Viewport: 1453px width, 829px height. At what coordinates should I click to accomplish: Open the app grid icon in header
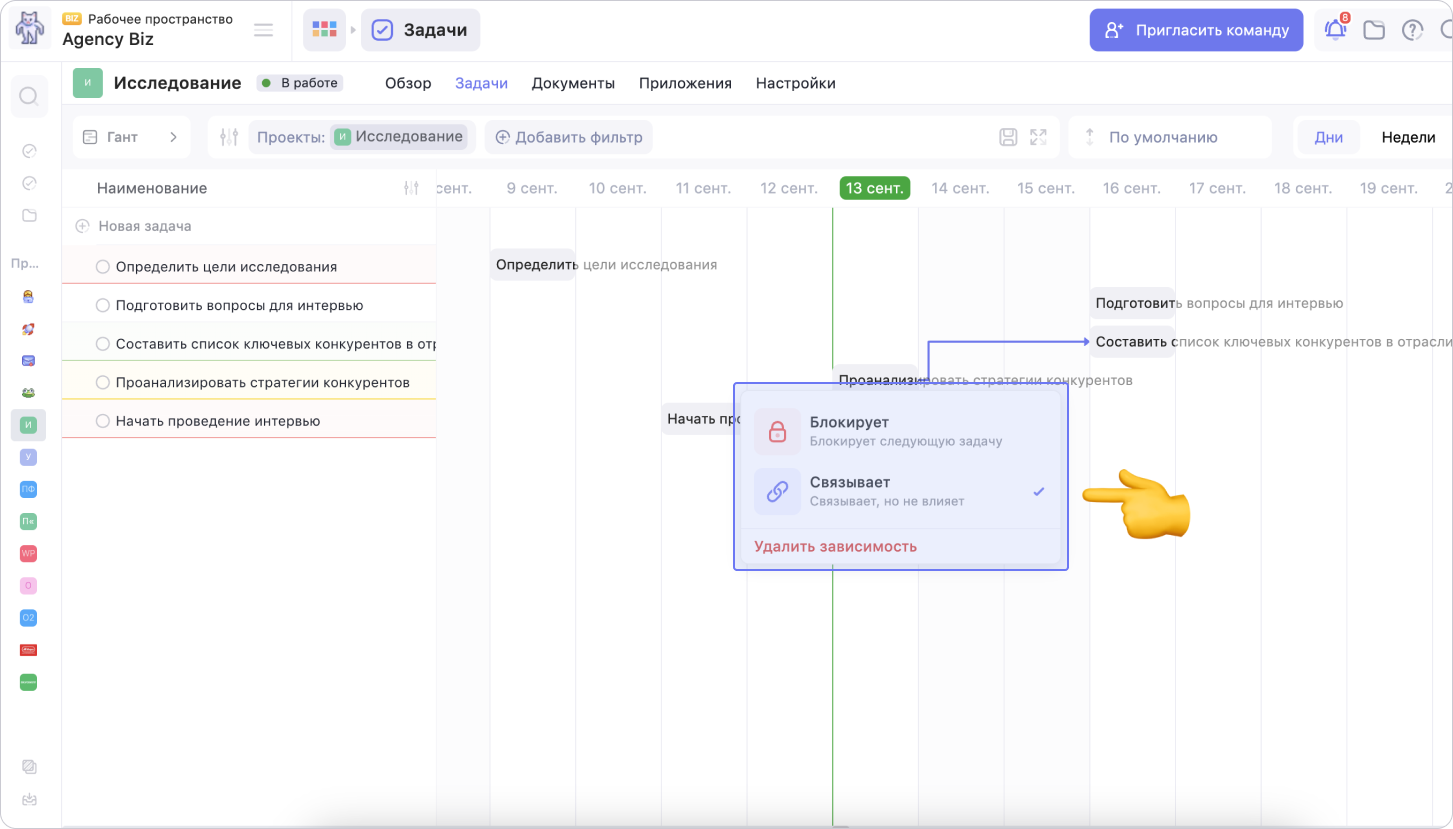pos(324,30)
